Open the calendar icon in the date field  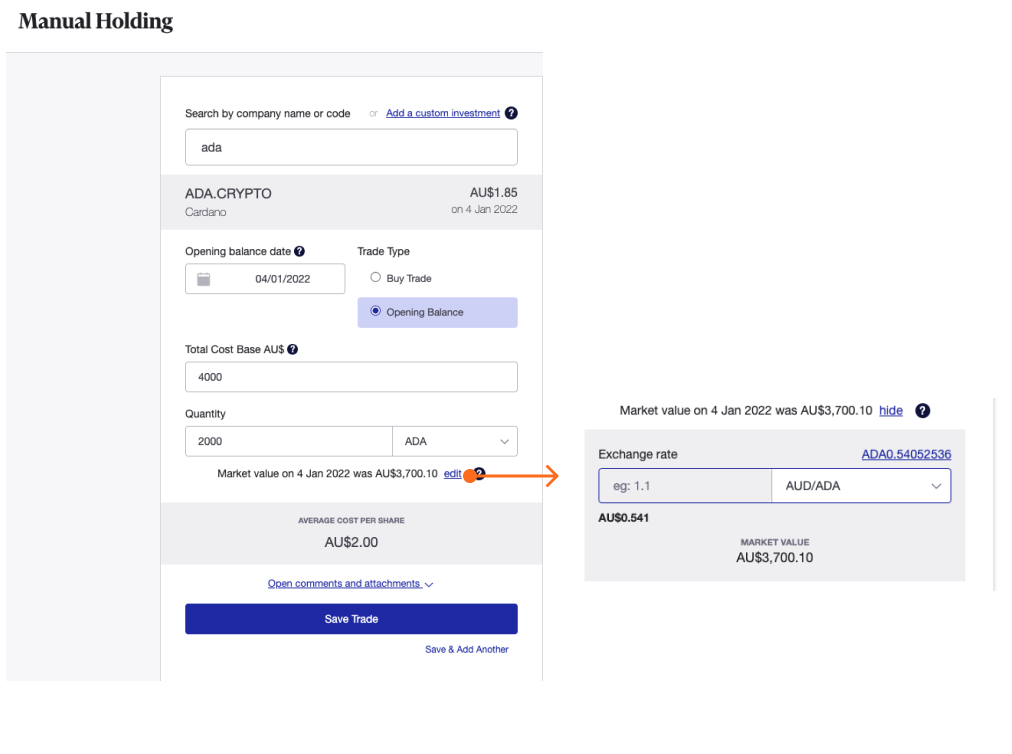204,279
